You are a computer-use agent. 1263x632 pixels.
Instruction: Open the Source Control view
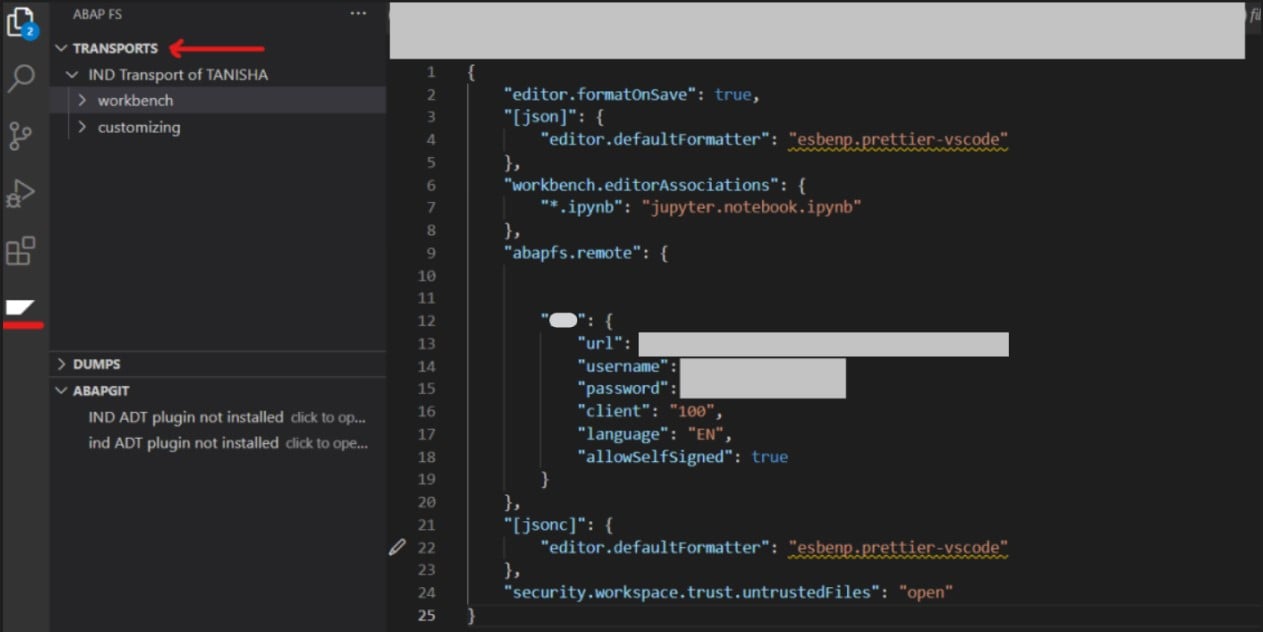click(x=23, y=136)
